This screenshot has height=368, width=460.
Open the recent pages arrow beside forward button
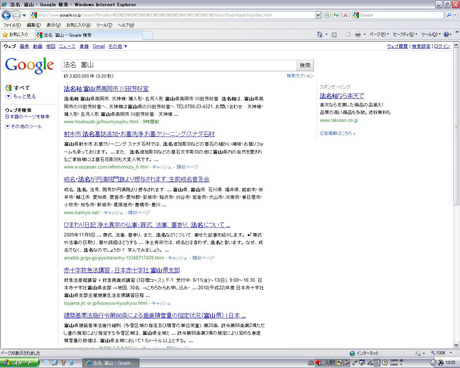click(24, 15)
